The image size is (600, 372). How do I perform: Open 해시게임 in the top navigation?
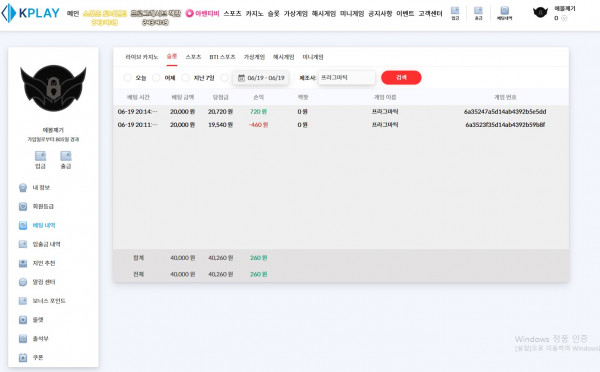pos(324,13)
